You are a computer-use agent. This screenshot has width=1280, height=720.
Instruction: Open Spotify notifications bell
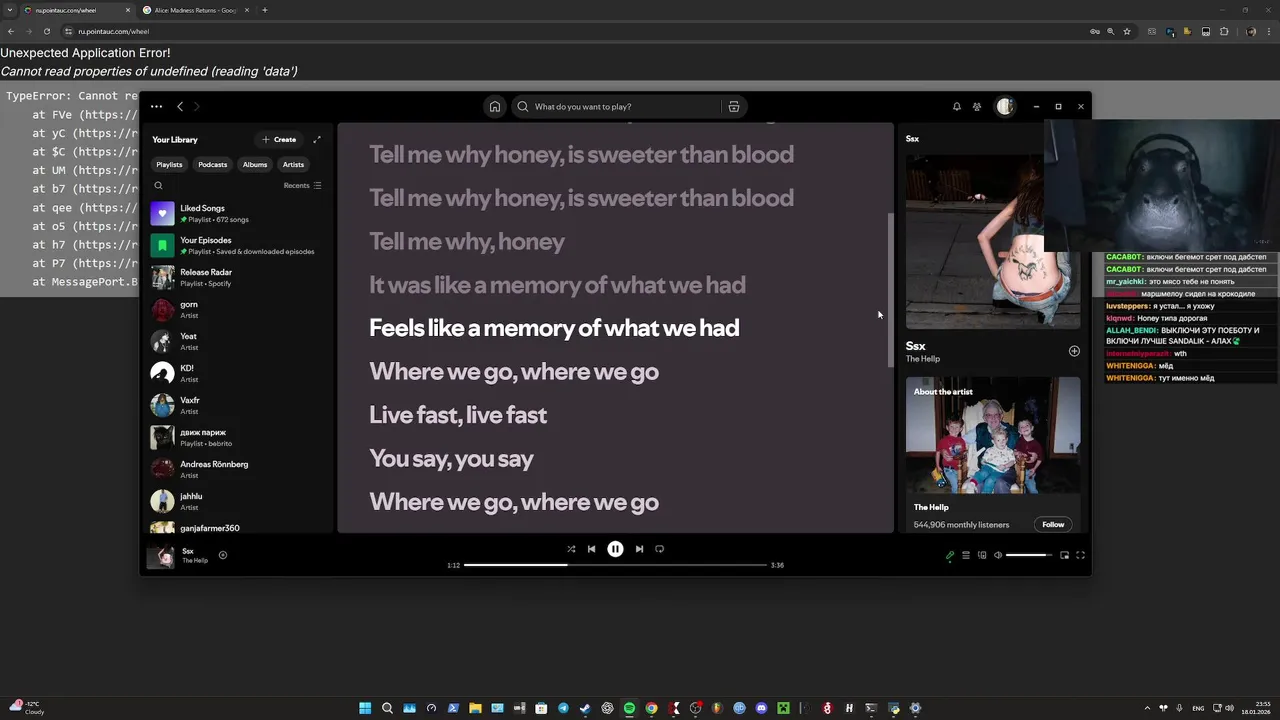click(x=956, y=107)
